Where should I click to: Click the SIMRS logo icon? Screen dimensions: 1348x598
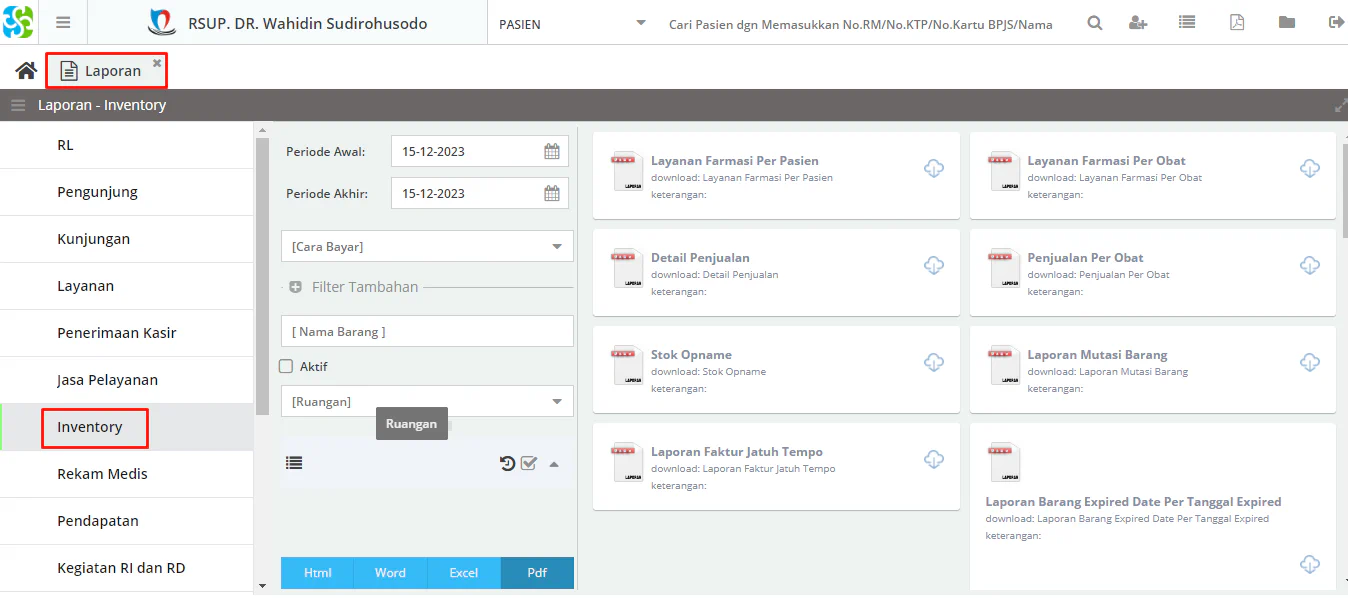(18, 22)
